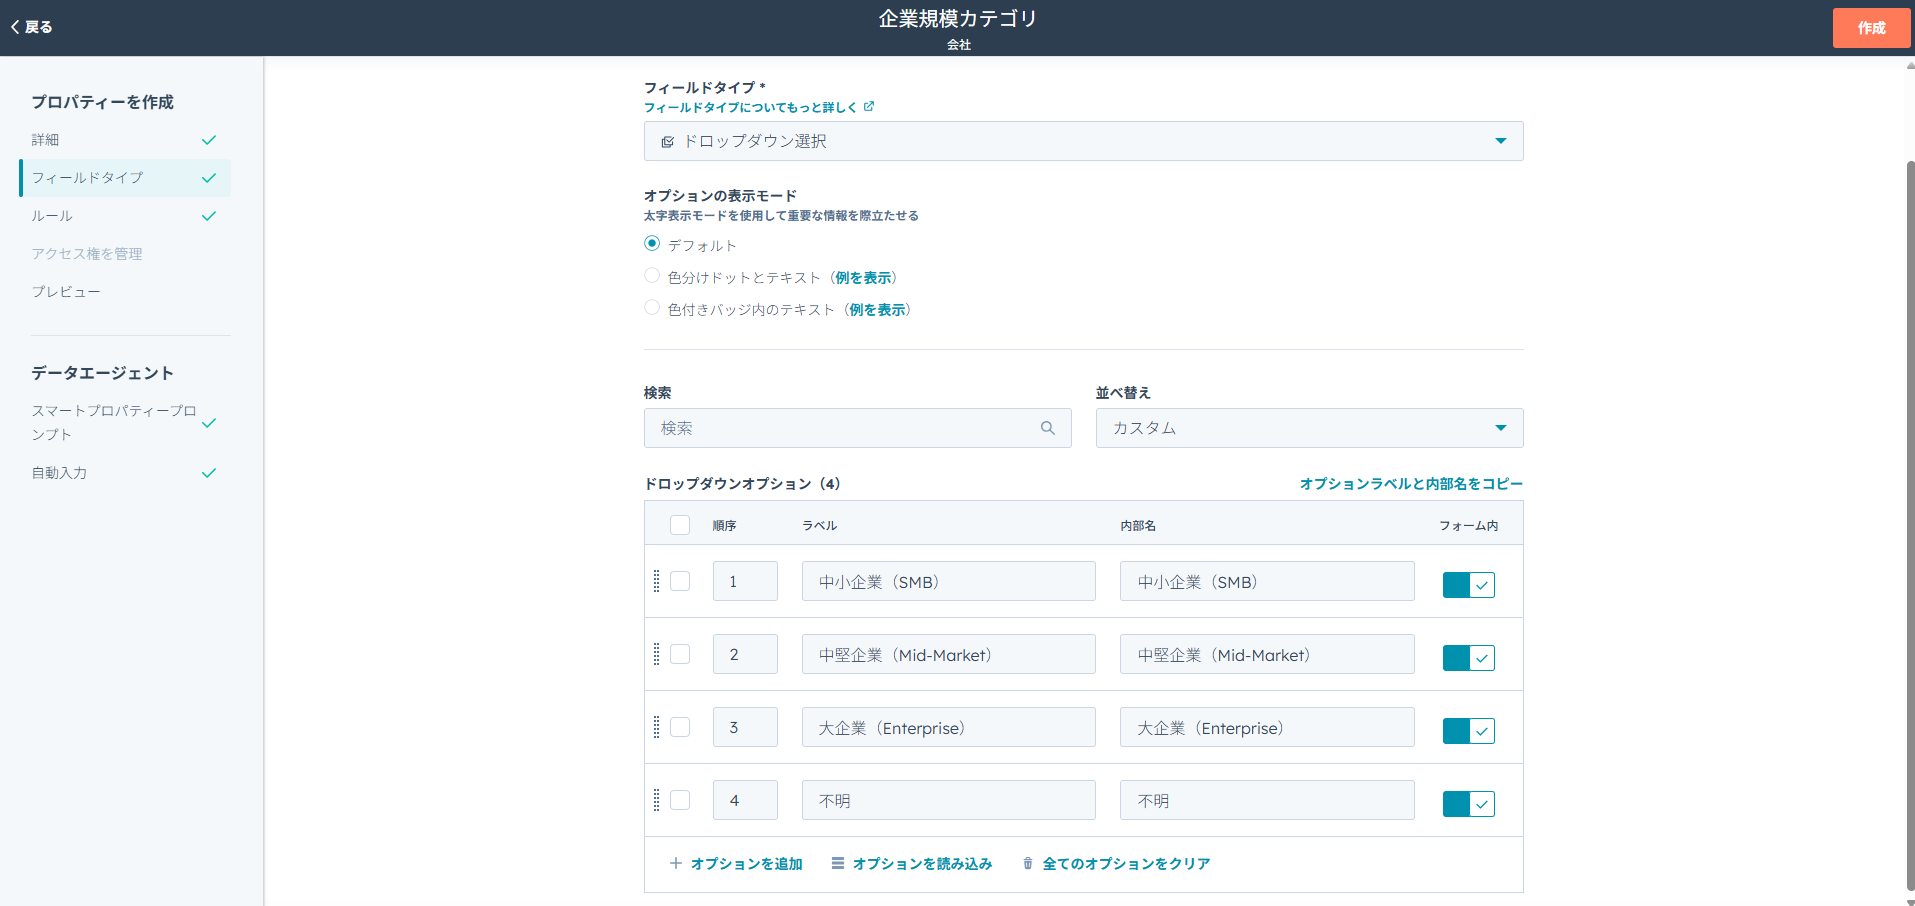The image size is (1915, 906).
Task: Click the trash icon beside 全てのオプションをクリア
Action: [1027, 863]
